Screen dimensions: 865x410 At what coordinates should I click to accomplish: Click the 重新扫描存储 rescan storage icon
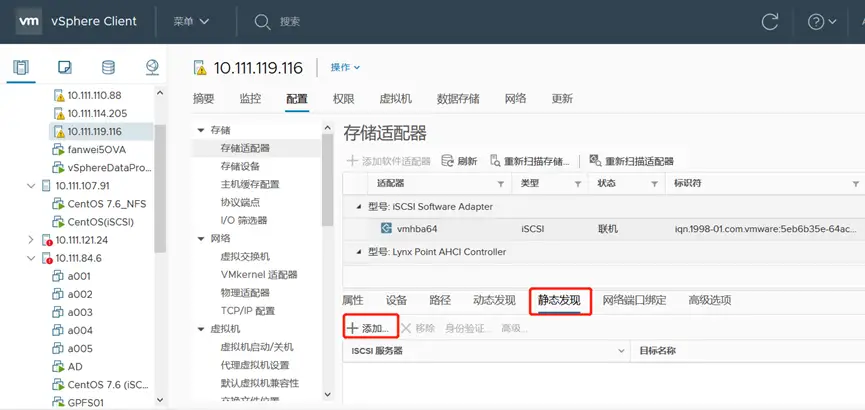[495, 161]
